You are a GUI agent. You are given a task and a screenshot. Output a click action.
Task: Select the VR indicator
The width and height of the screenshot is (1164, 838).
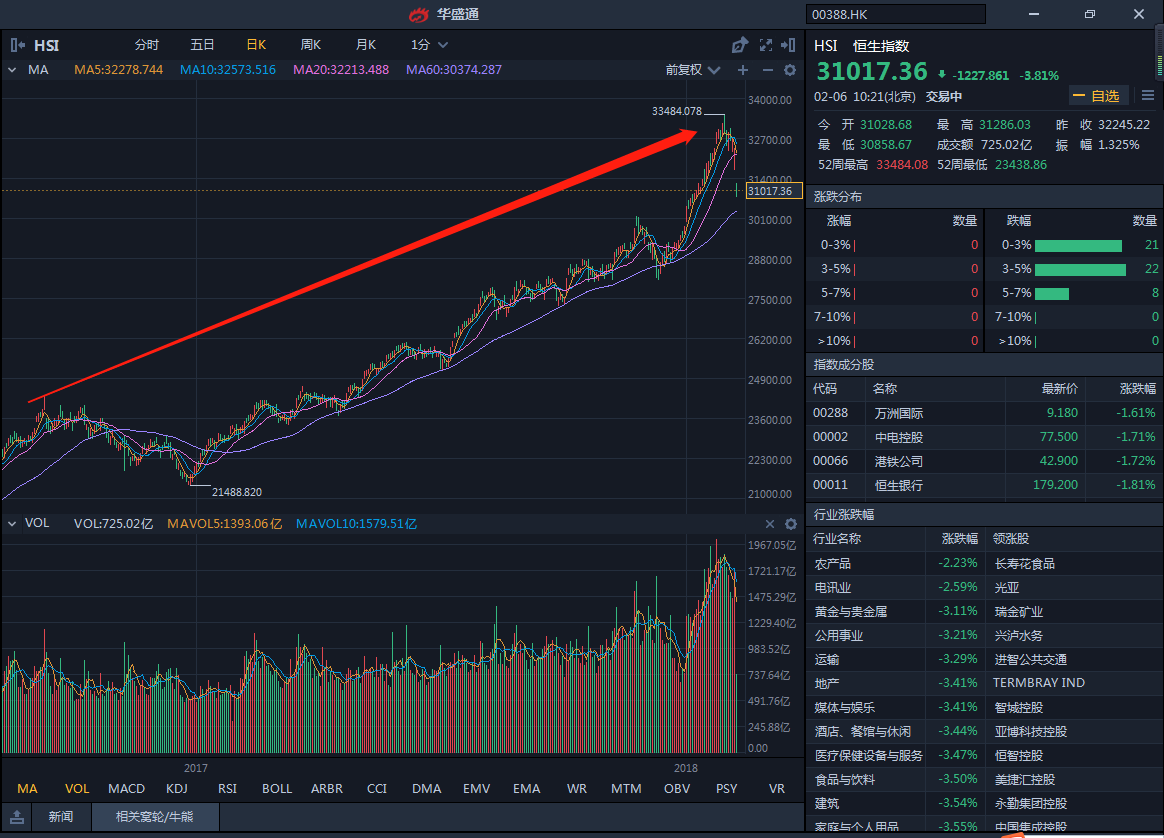[x=776, y=788]
